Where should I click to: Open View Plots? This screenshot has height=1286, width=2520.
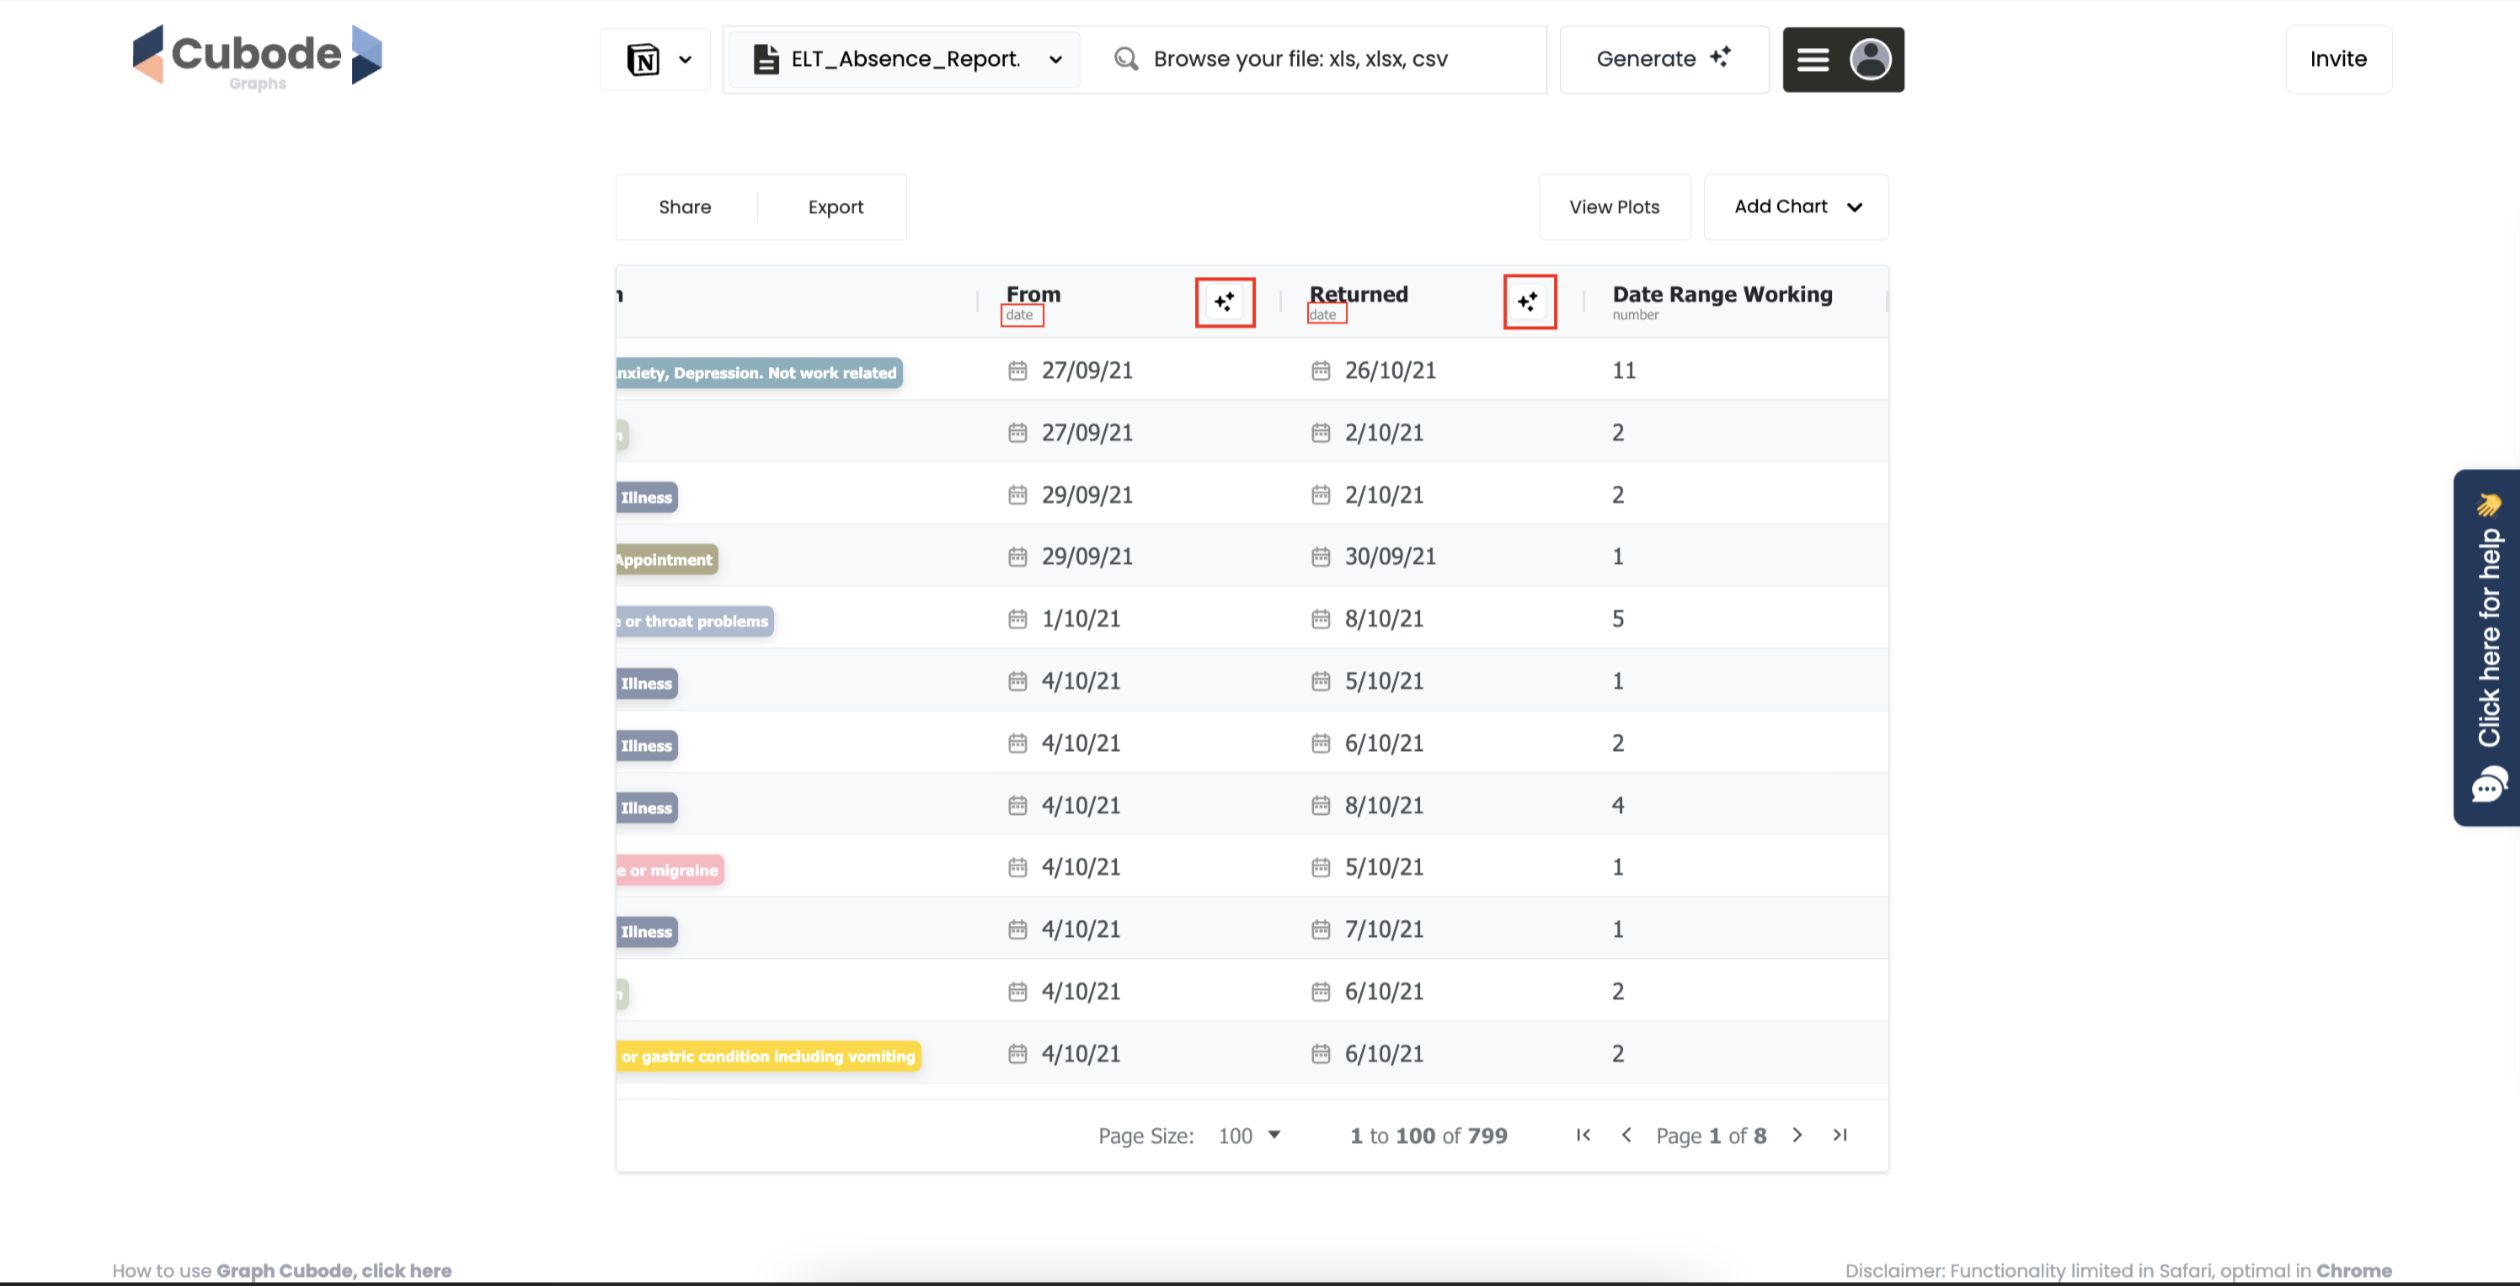pyautogui.click(x=1614, y=207)
